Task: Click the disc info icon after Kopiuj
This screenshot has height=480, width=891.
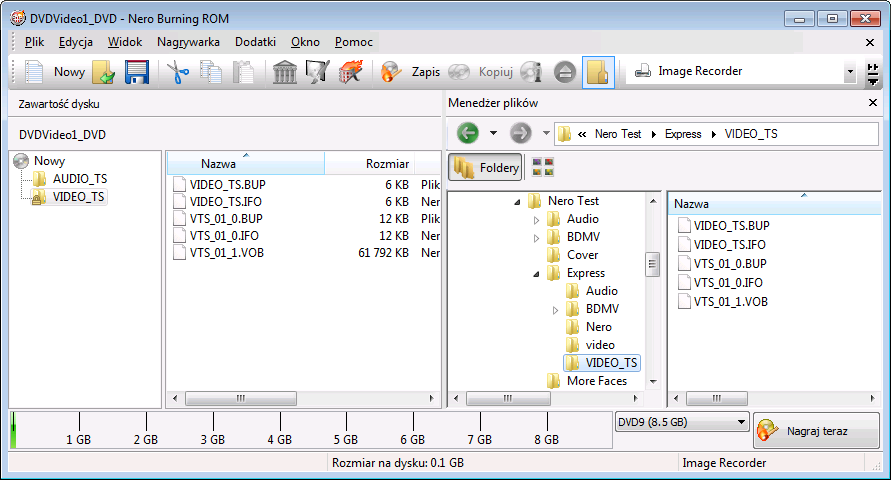Action: pyautogui.click(x=531, y=72)
